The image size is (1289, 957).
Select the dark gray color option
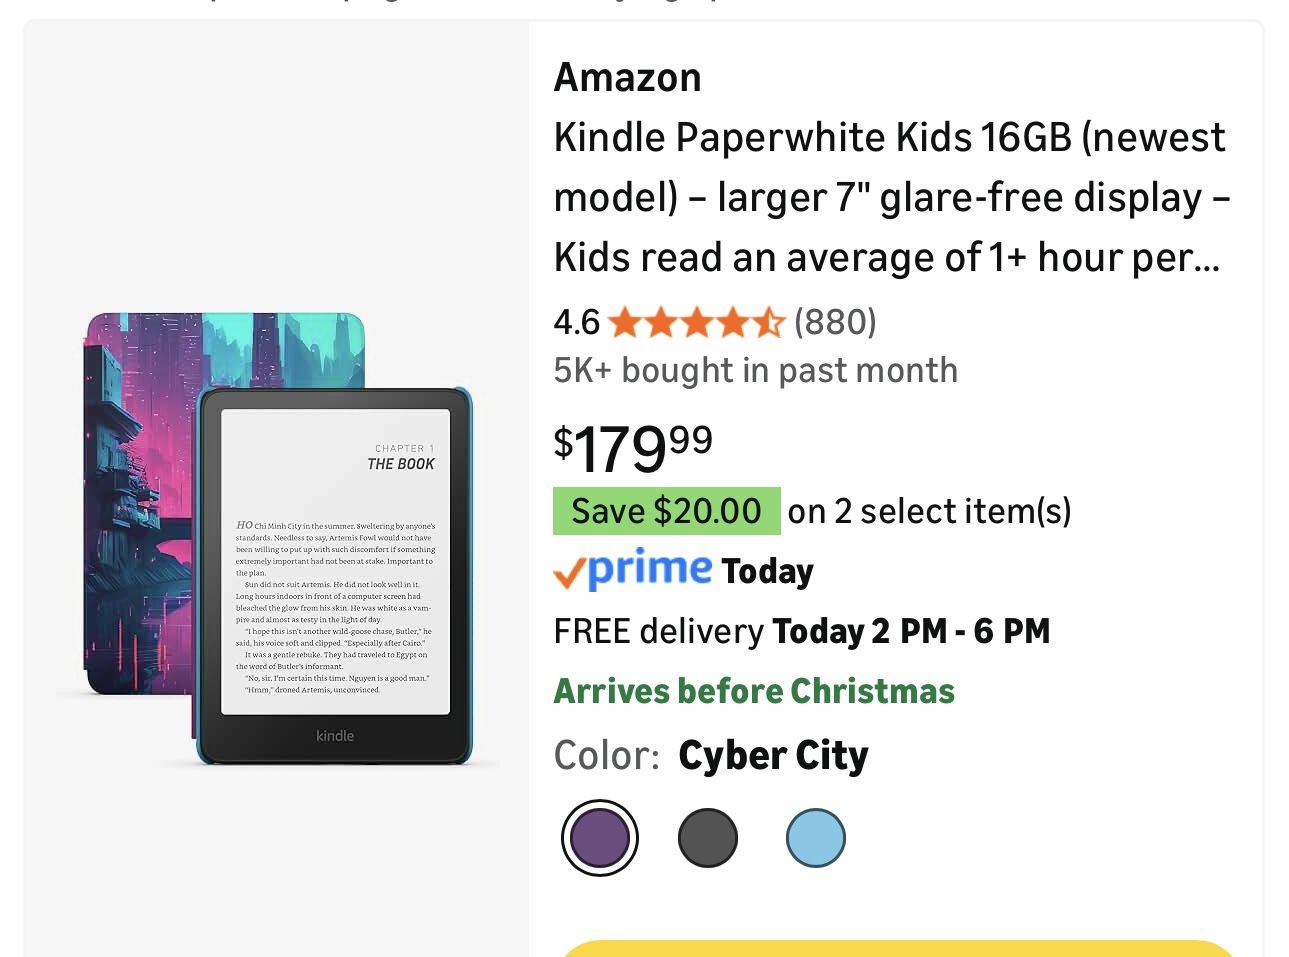tap(708, 837)
